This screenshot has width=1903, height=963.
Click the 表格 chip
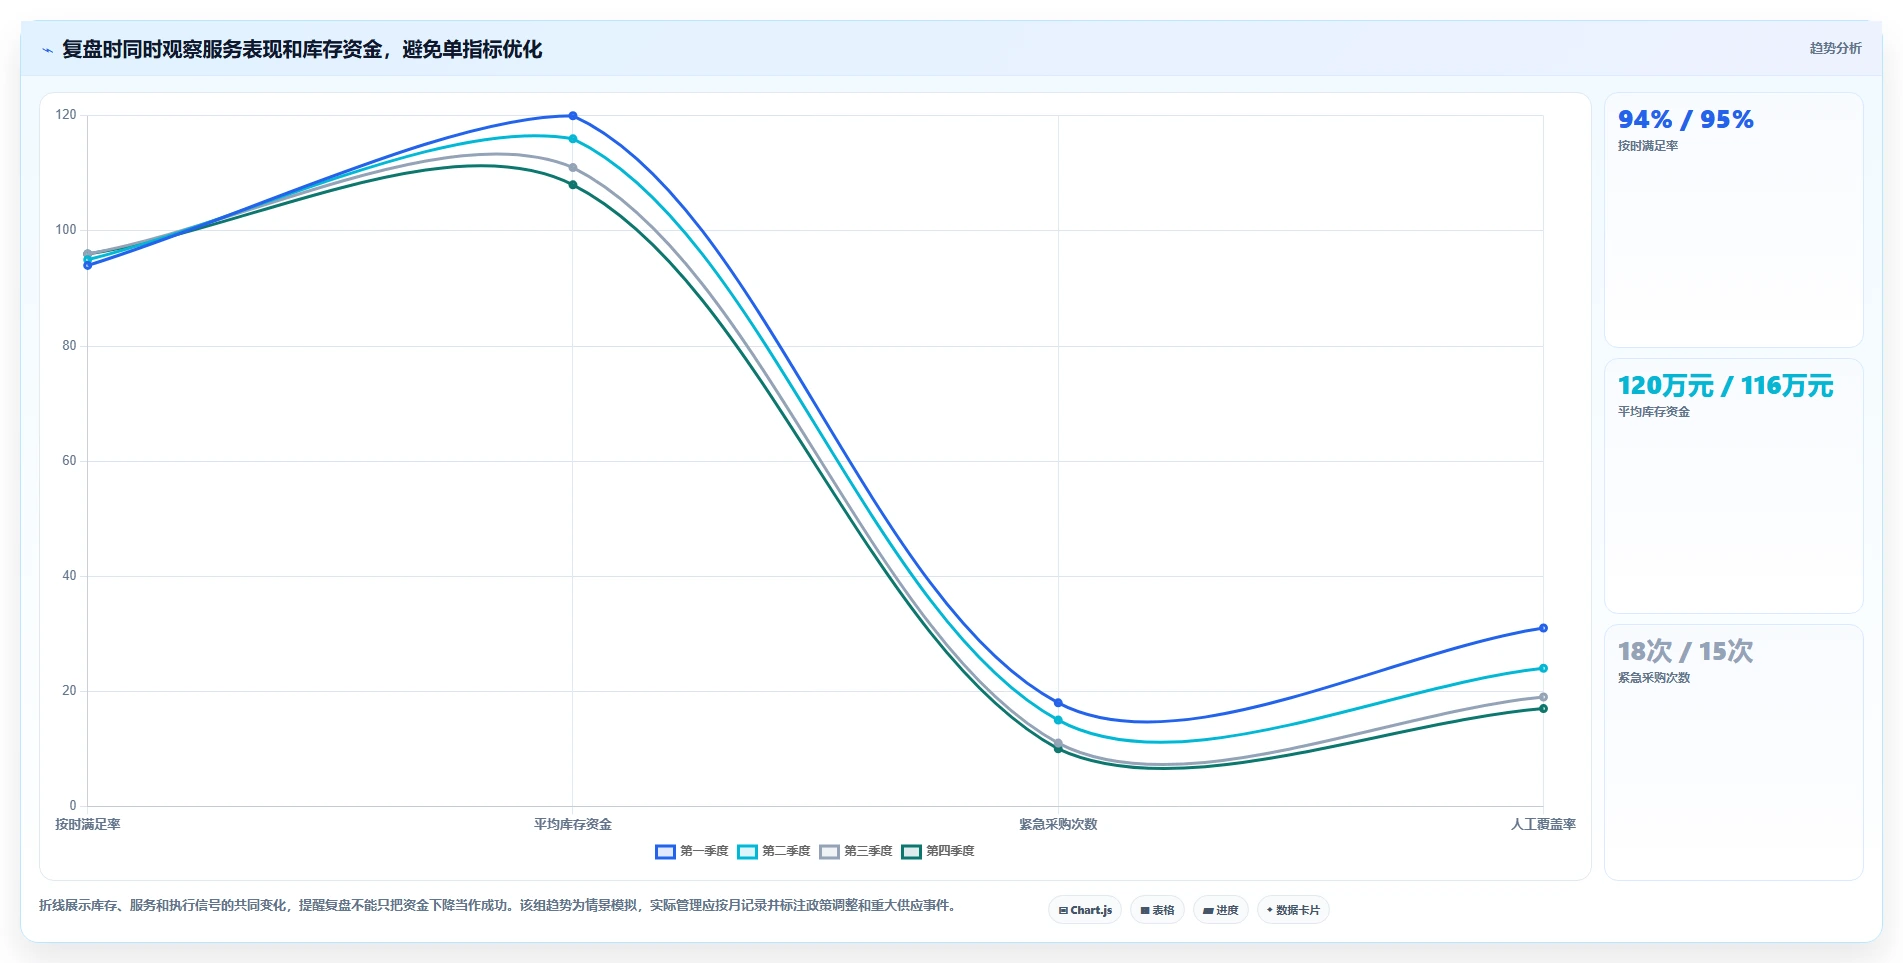(x=1157, y=910)
